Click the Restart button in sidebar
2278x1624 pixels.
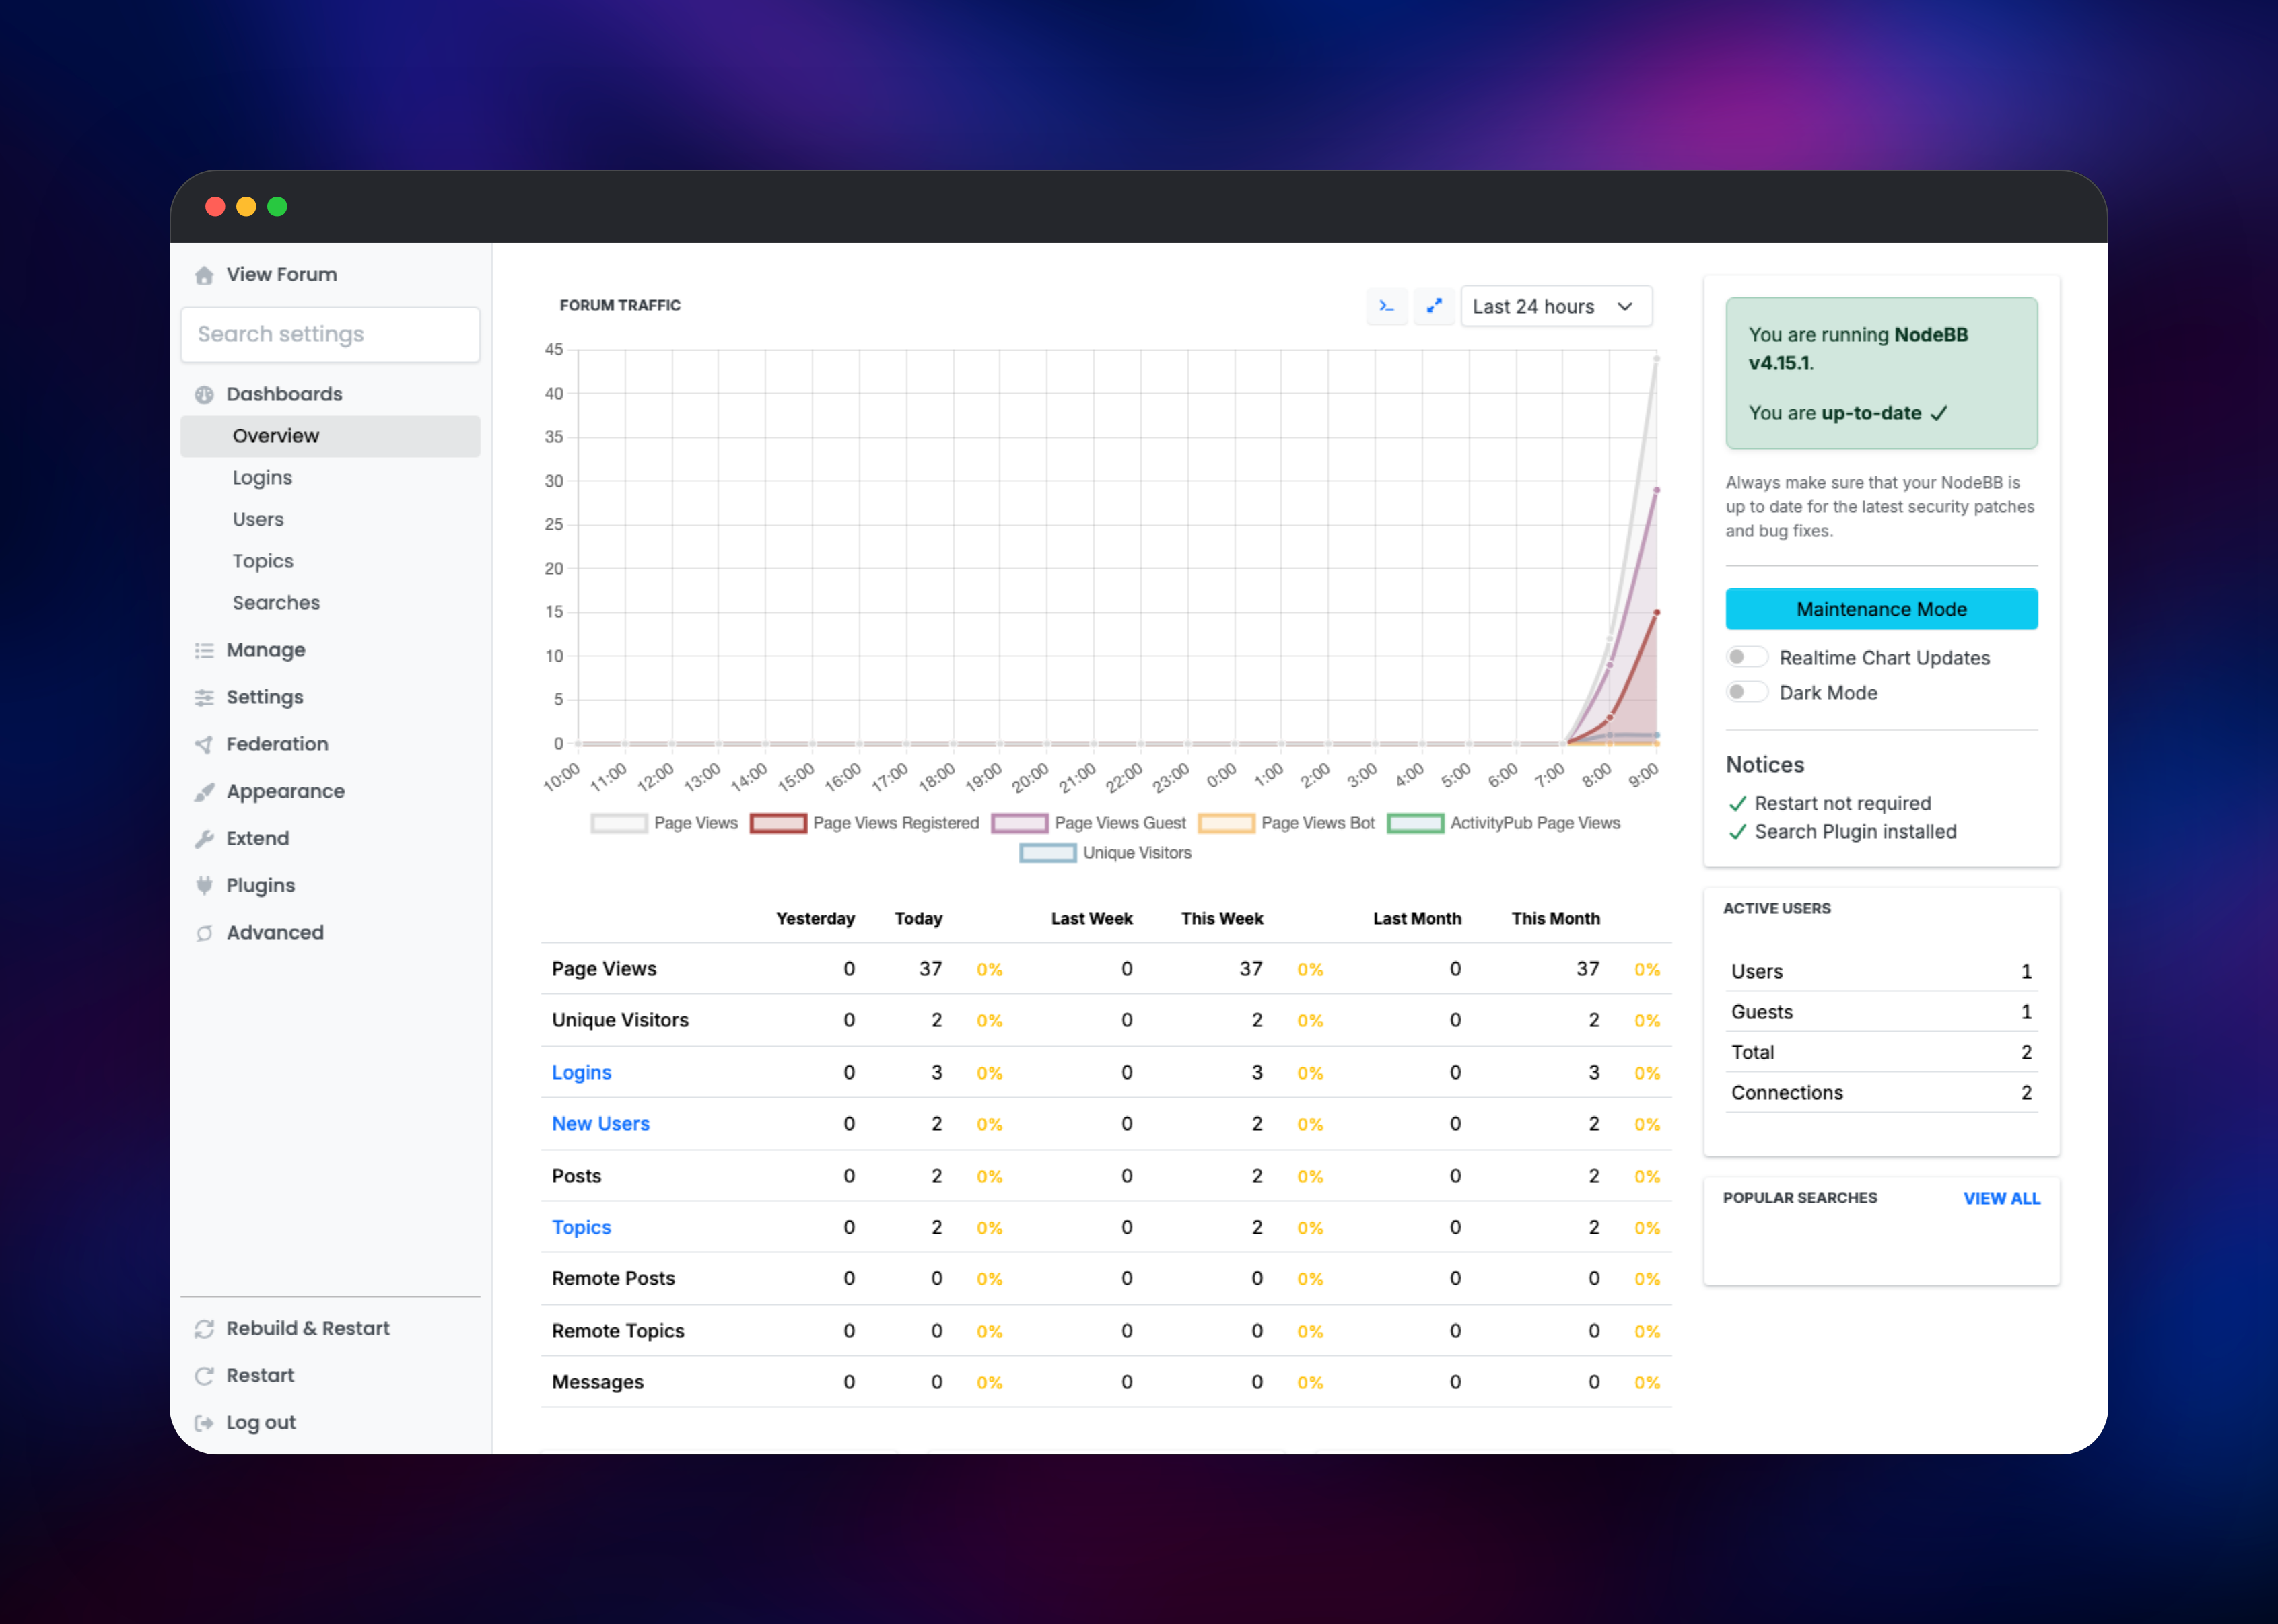pos(330,1376)
